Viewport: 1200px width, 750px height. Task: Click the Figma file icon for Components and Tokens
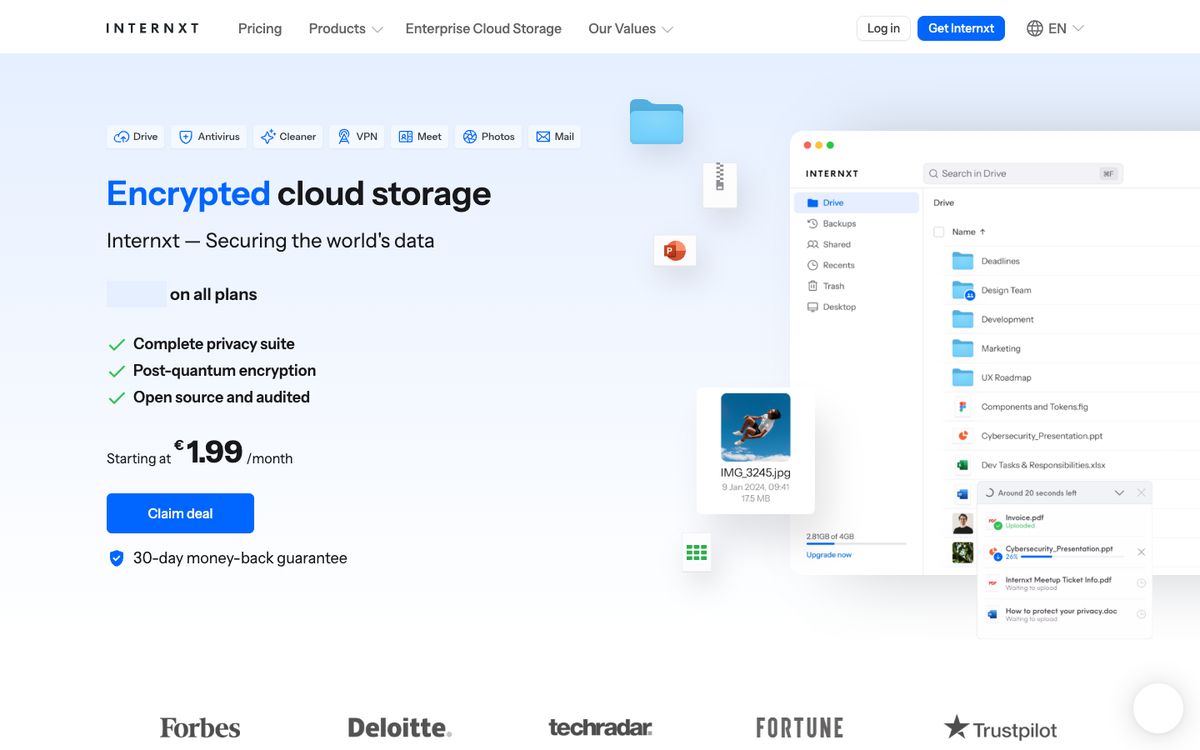tap(962, 407)
